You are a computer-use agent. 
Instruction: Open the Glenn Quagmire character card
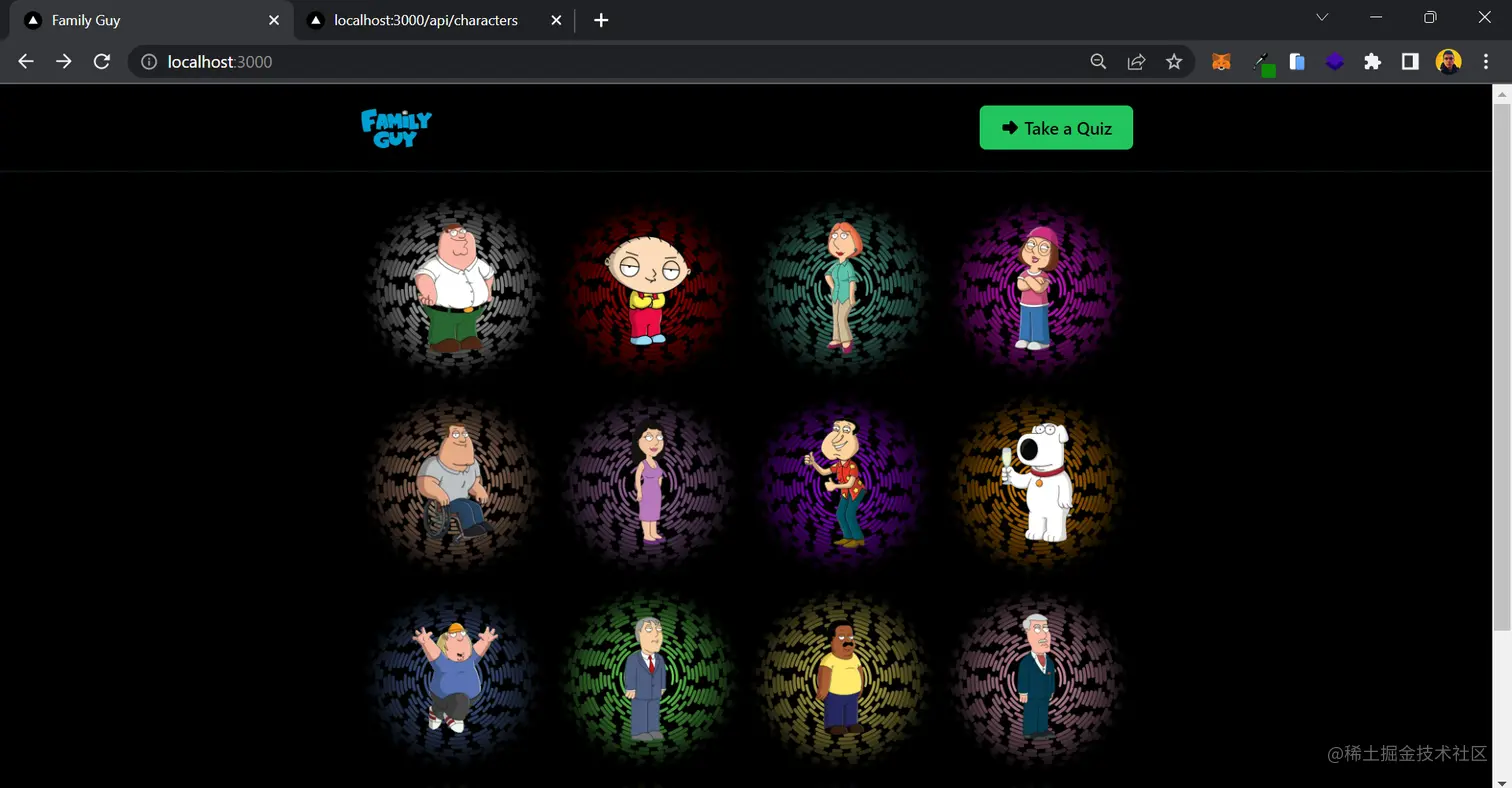point(842,483)
